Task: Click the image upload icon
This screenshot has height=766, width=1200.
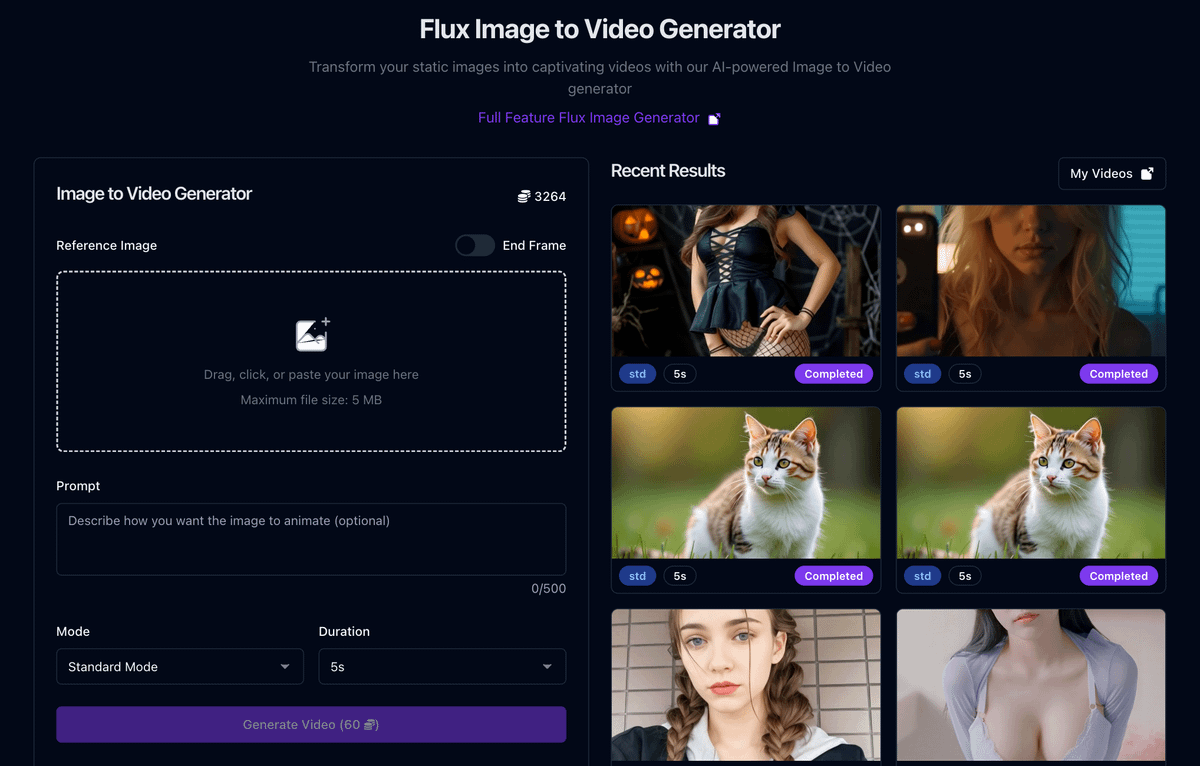Action: click(312, 335)
